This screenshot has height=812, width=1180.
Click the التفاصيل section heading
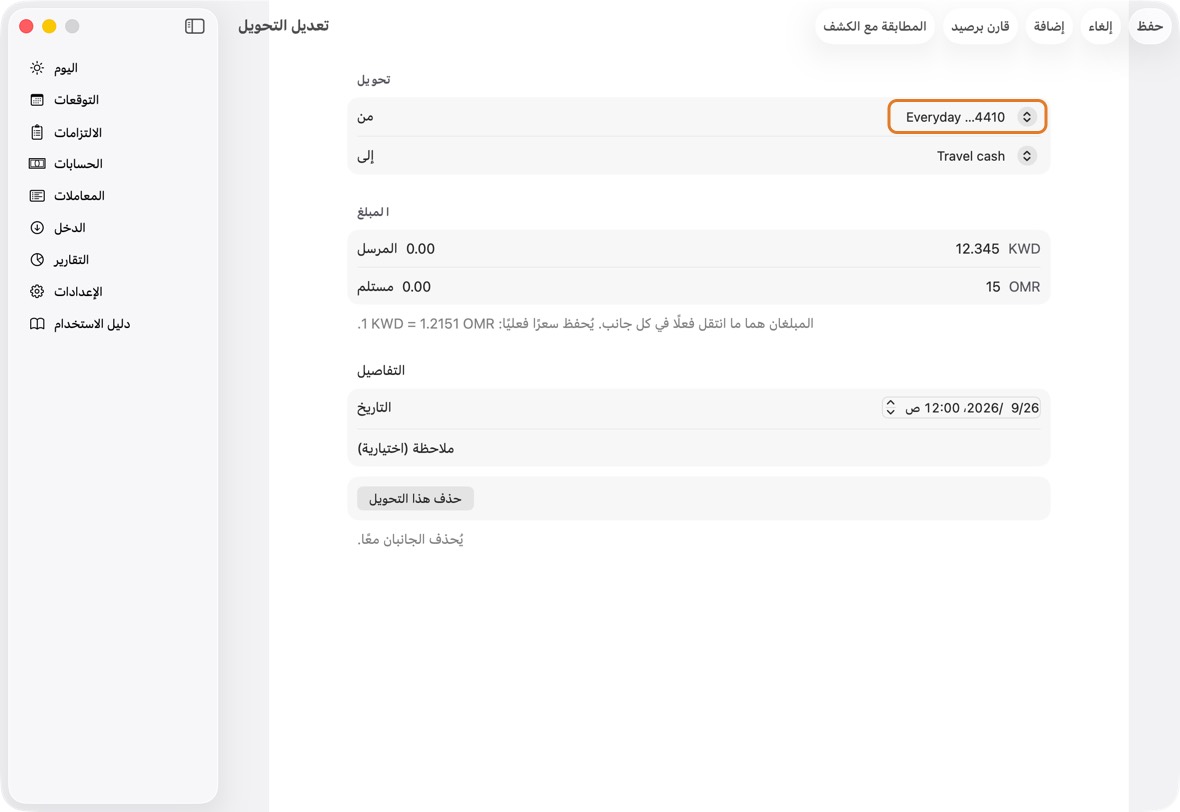point(381,370)
